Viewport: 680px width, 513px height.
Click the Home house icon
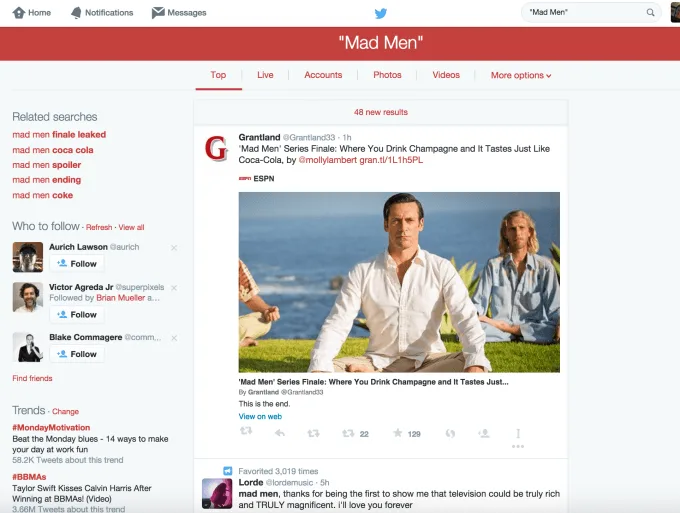[19, 13]
